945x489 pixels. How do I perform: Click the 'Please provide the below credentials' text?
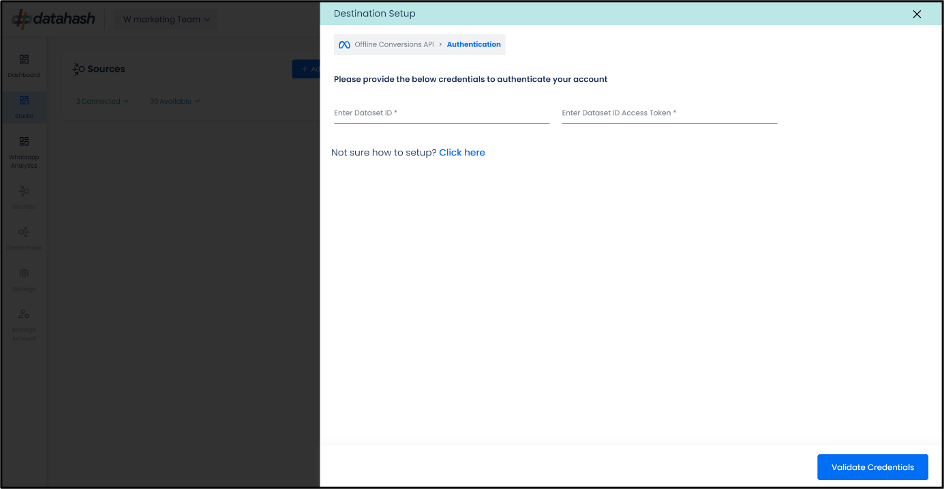pos(471,79)
